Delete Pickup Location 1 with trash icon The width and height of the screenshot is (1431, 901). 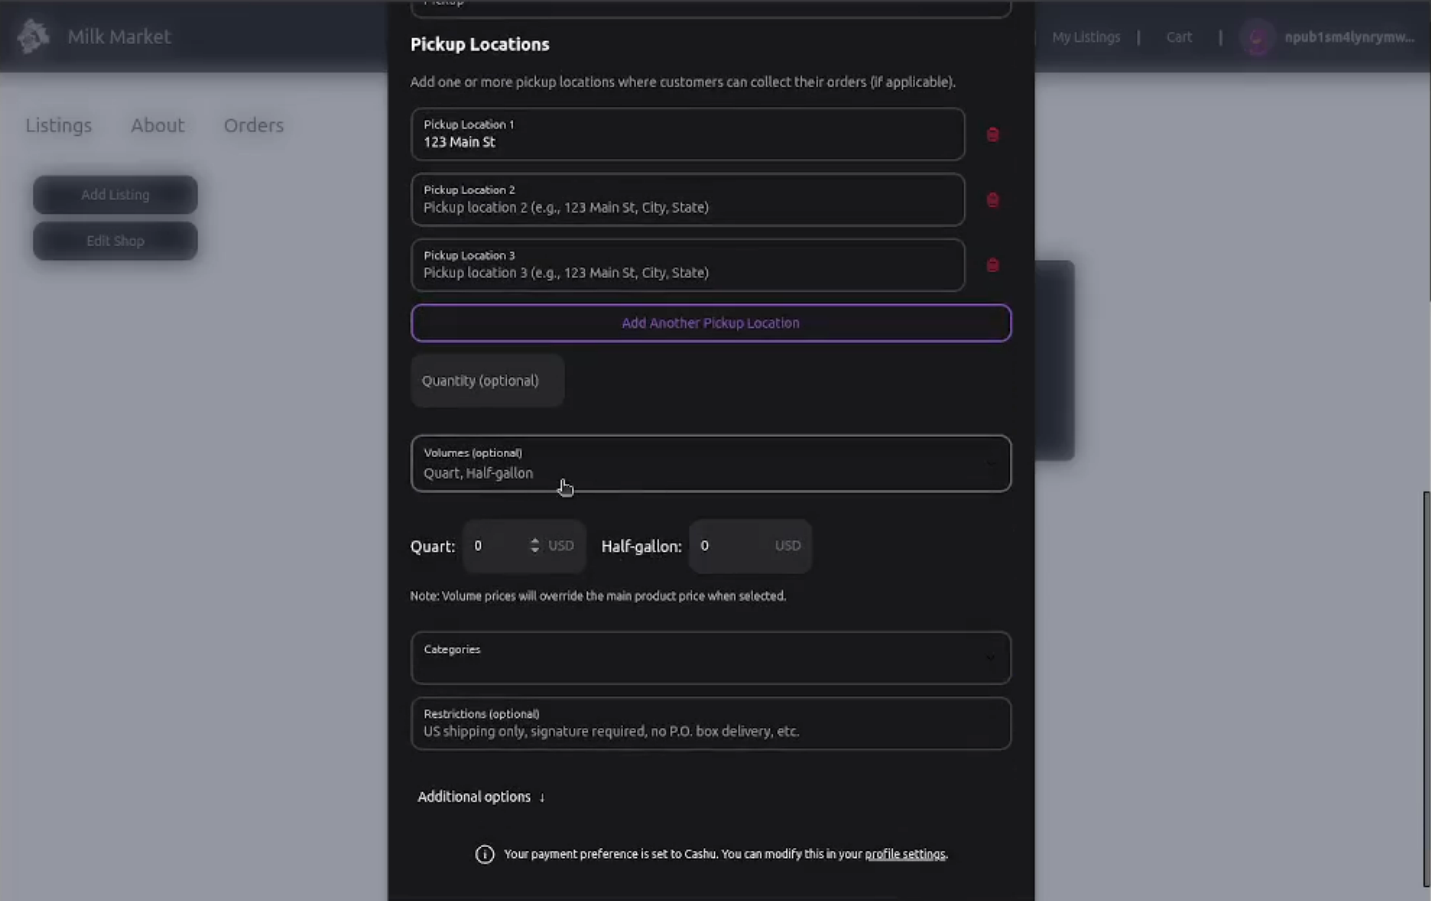pos(992,135)
